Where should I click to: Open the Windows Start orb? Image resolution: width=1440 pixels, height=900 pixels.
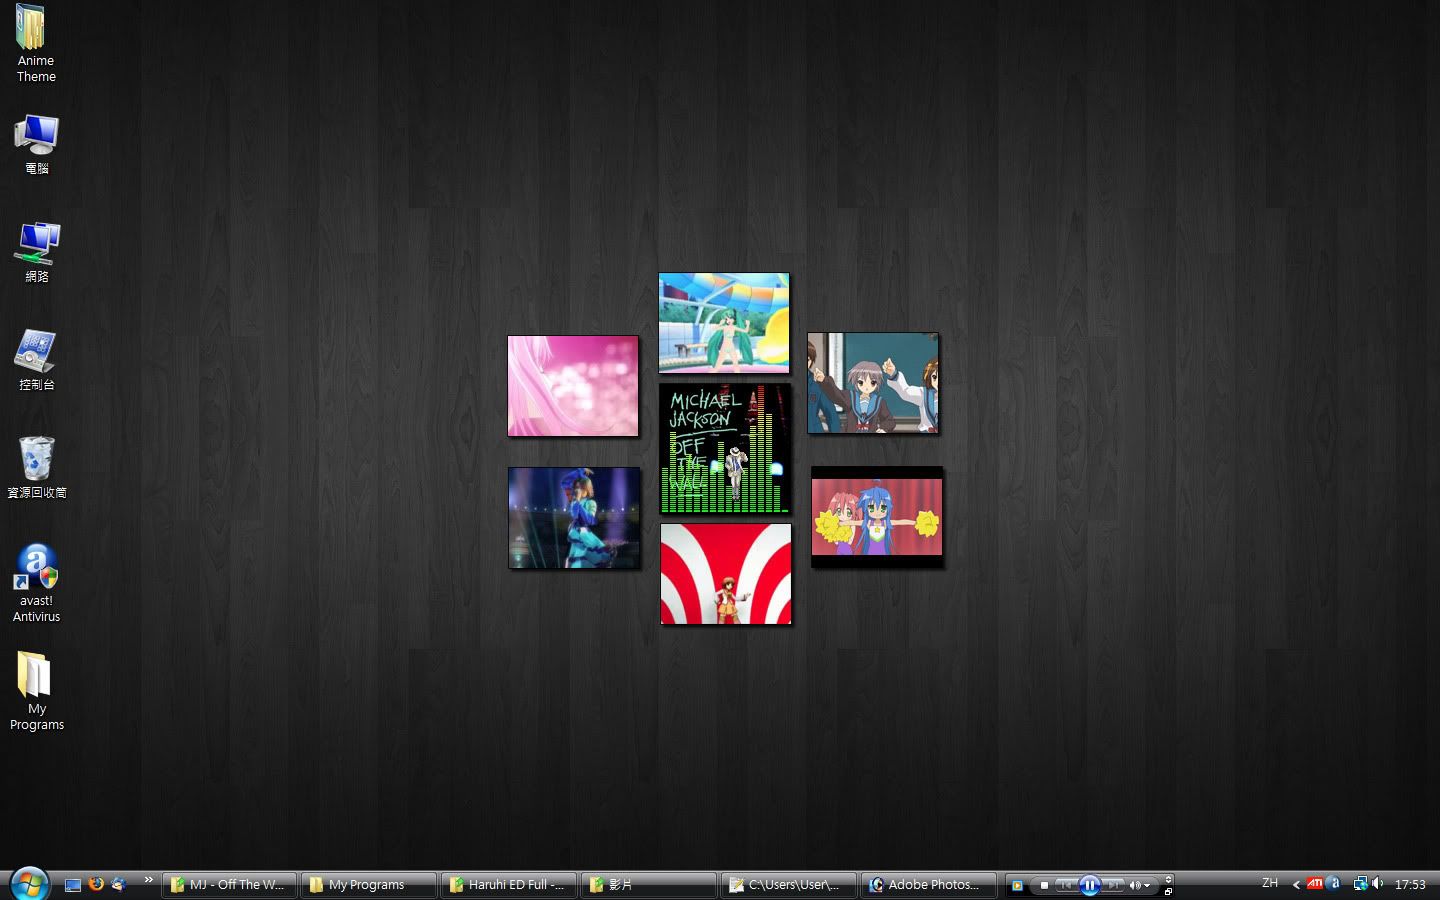click(28, 883)
